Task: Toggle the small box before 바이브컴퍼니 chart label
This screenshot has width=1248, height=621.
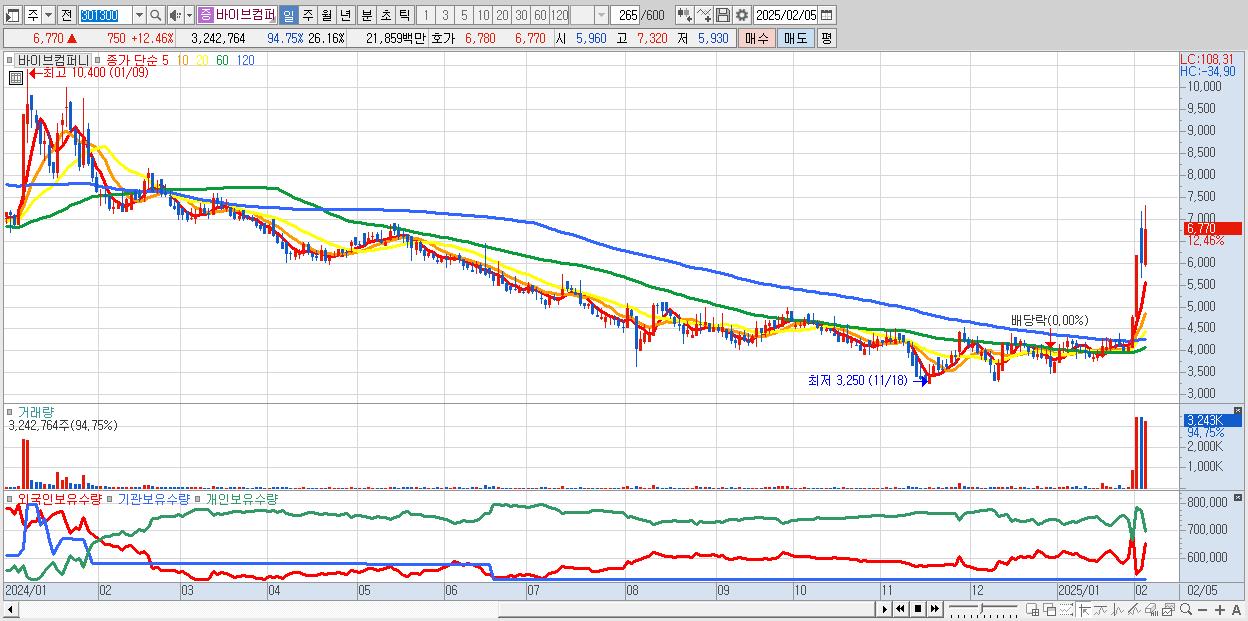Action: [9, 60]
